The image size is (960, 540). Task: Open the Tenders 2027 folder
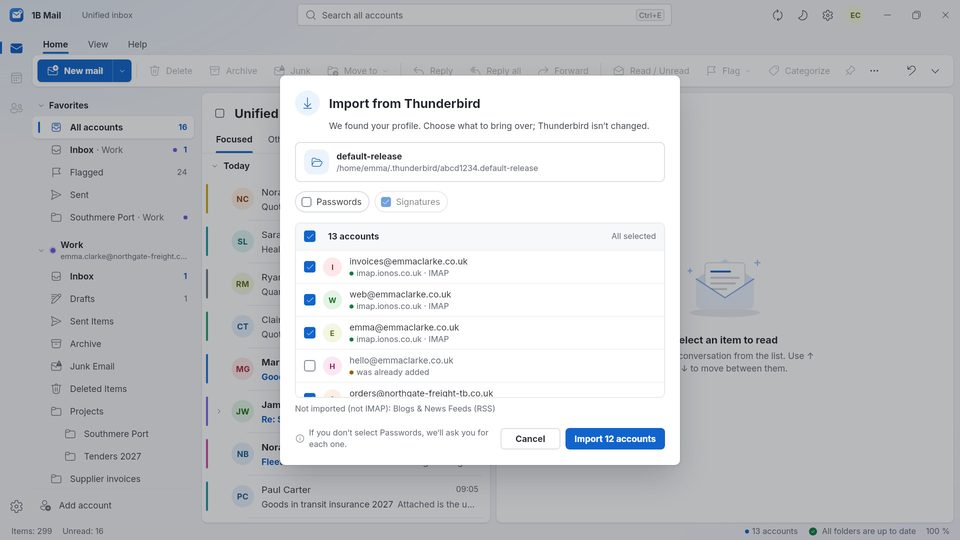pyautogui.click(x=113, y=456)
